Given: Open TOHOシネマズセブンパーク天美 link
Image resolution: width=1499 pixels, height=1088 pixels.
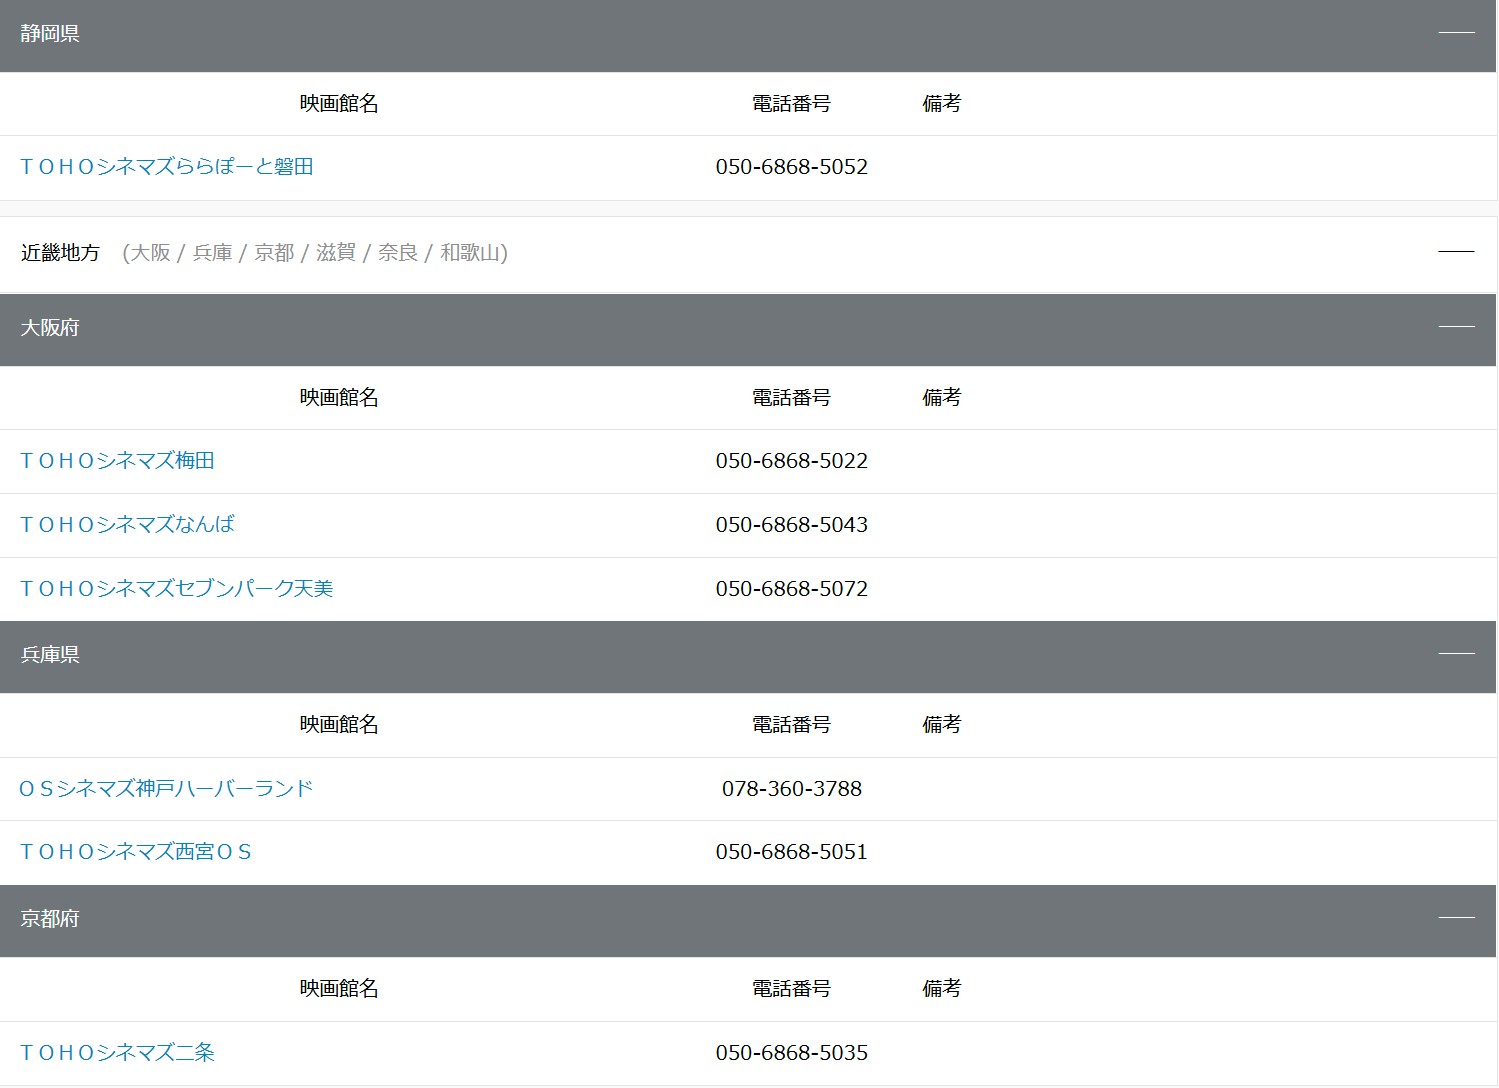Looking at the screenshot, I should pos(177,589).
